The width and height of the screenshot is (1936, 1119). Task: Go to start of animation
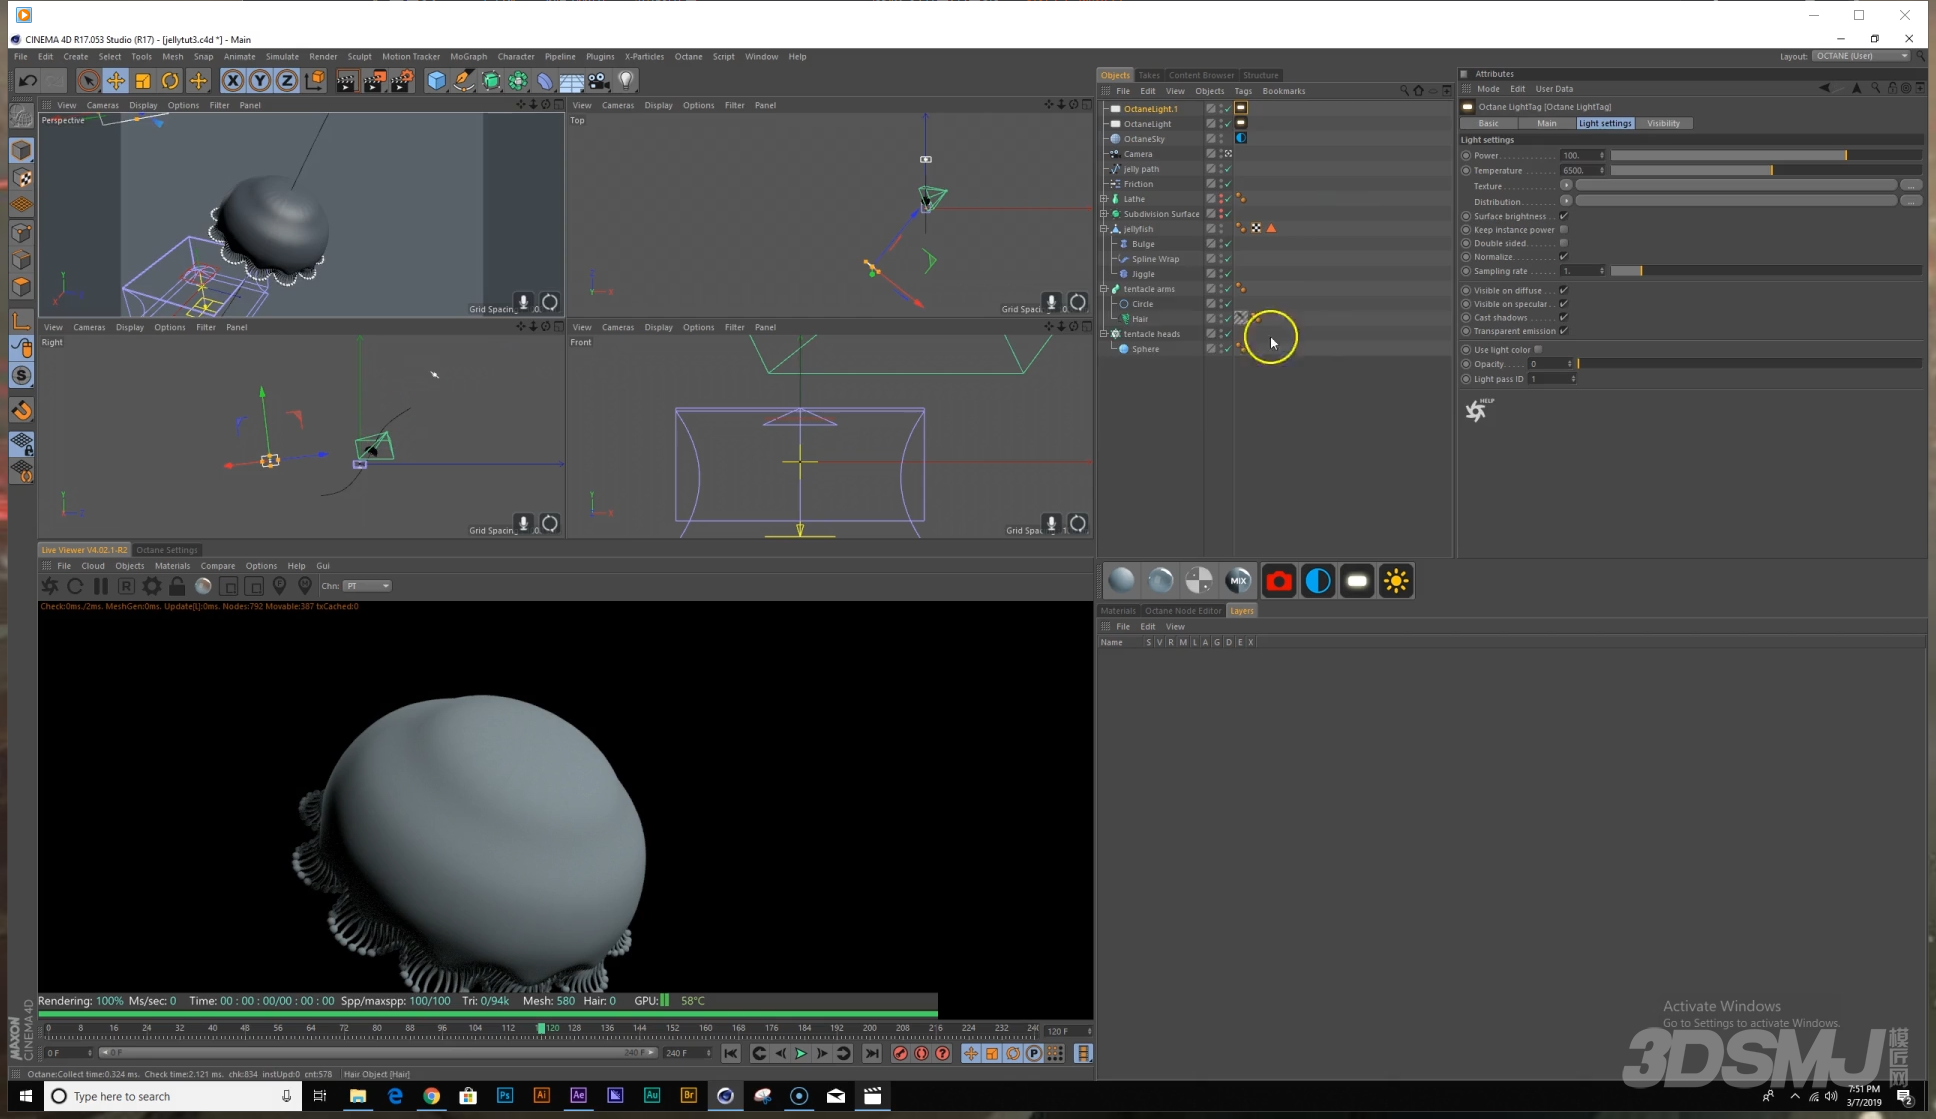[x=731, y=1053]
